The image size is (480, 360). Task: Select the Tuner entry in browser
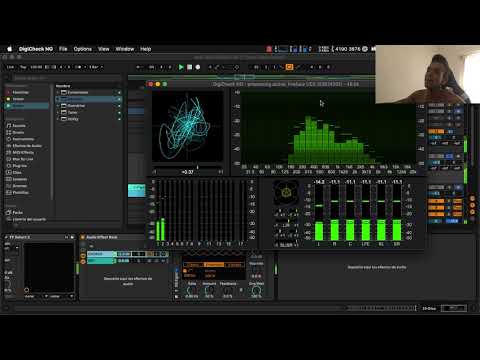(x=72, y=112)
